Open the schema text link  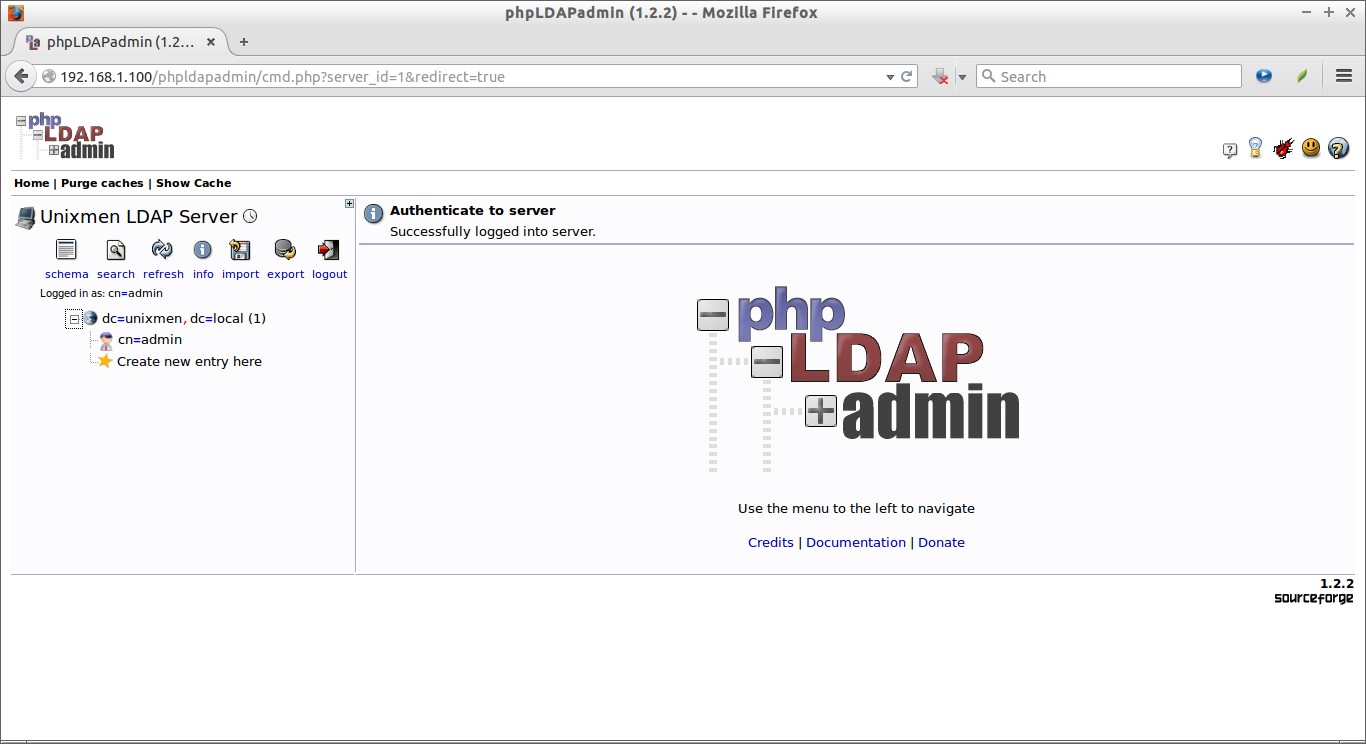pos(66,274)
